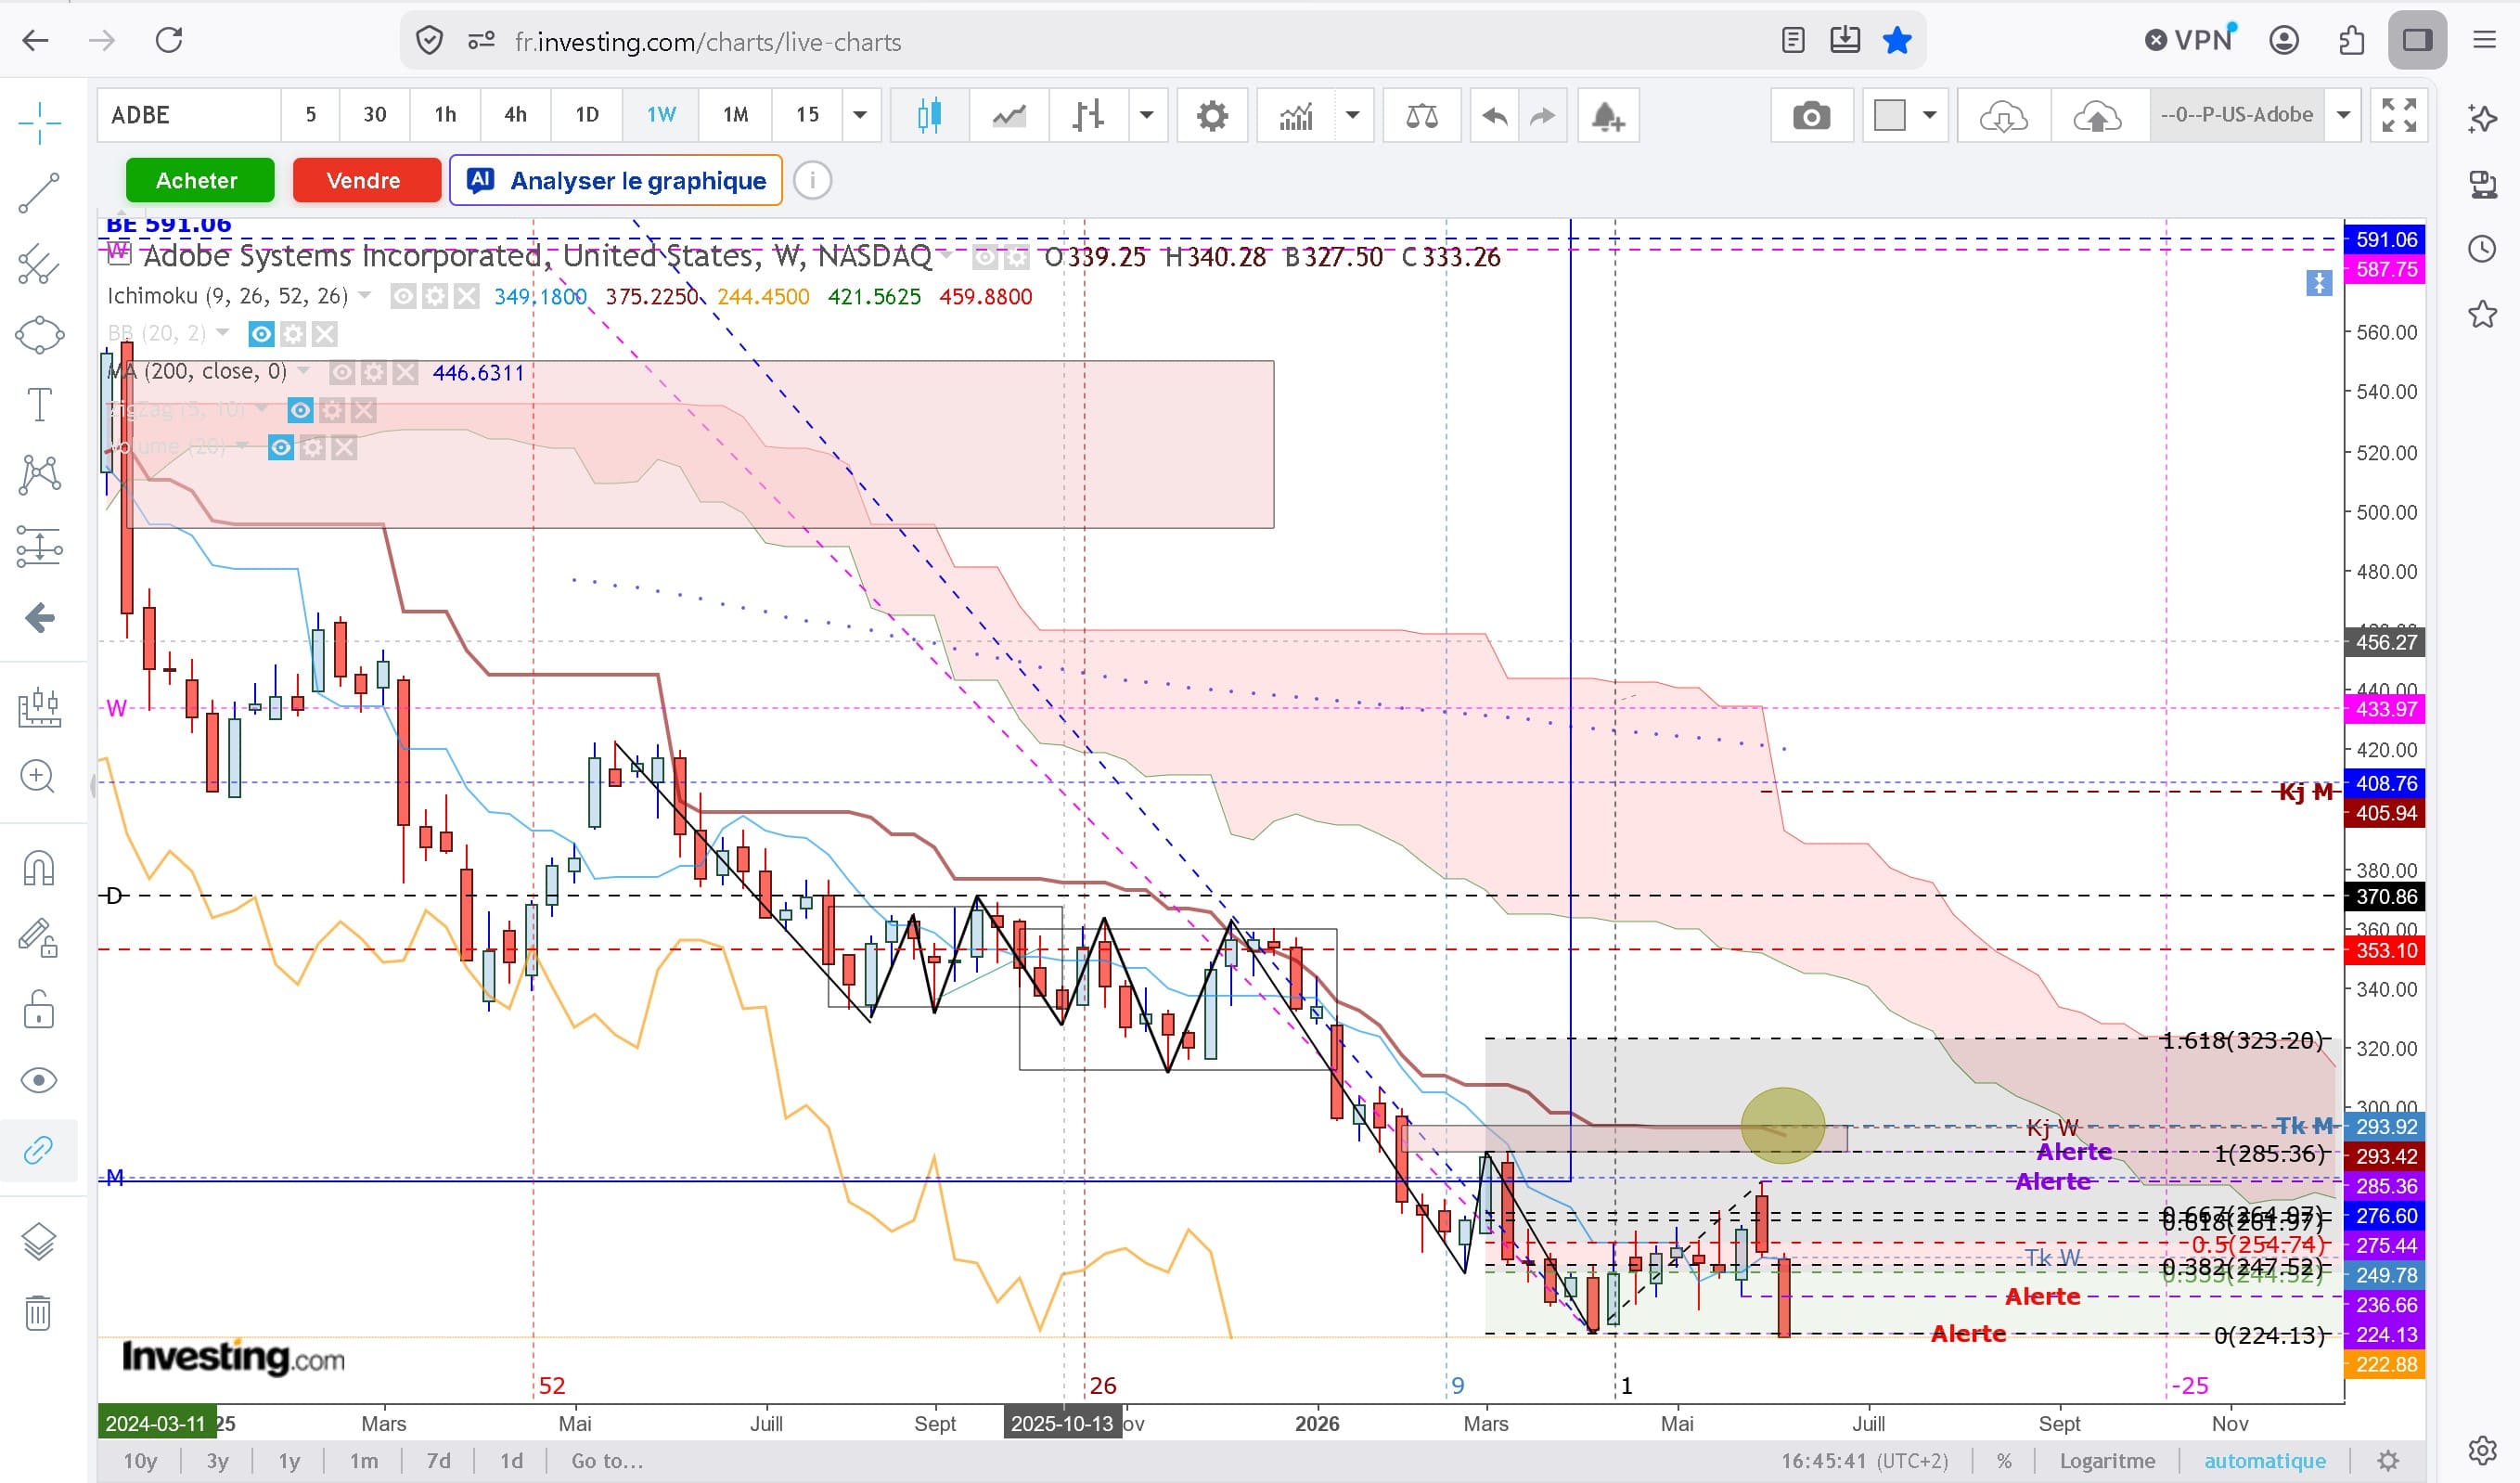Viewport: 2520px width, 1483px height.
Task: Open chart properties gear in toolbar
Action: [x=1212, y=115]
